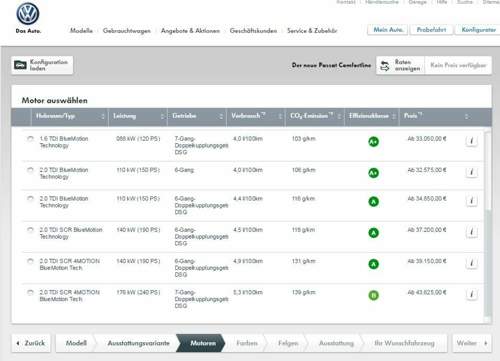The image size is (500, 361).
Task: Click the Probefahrt button
Action: pyautogui.click(x=431, y=30)
